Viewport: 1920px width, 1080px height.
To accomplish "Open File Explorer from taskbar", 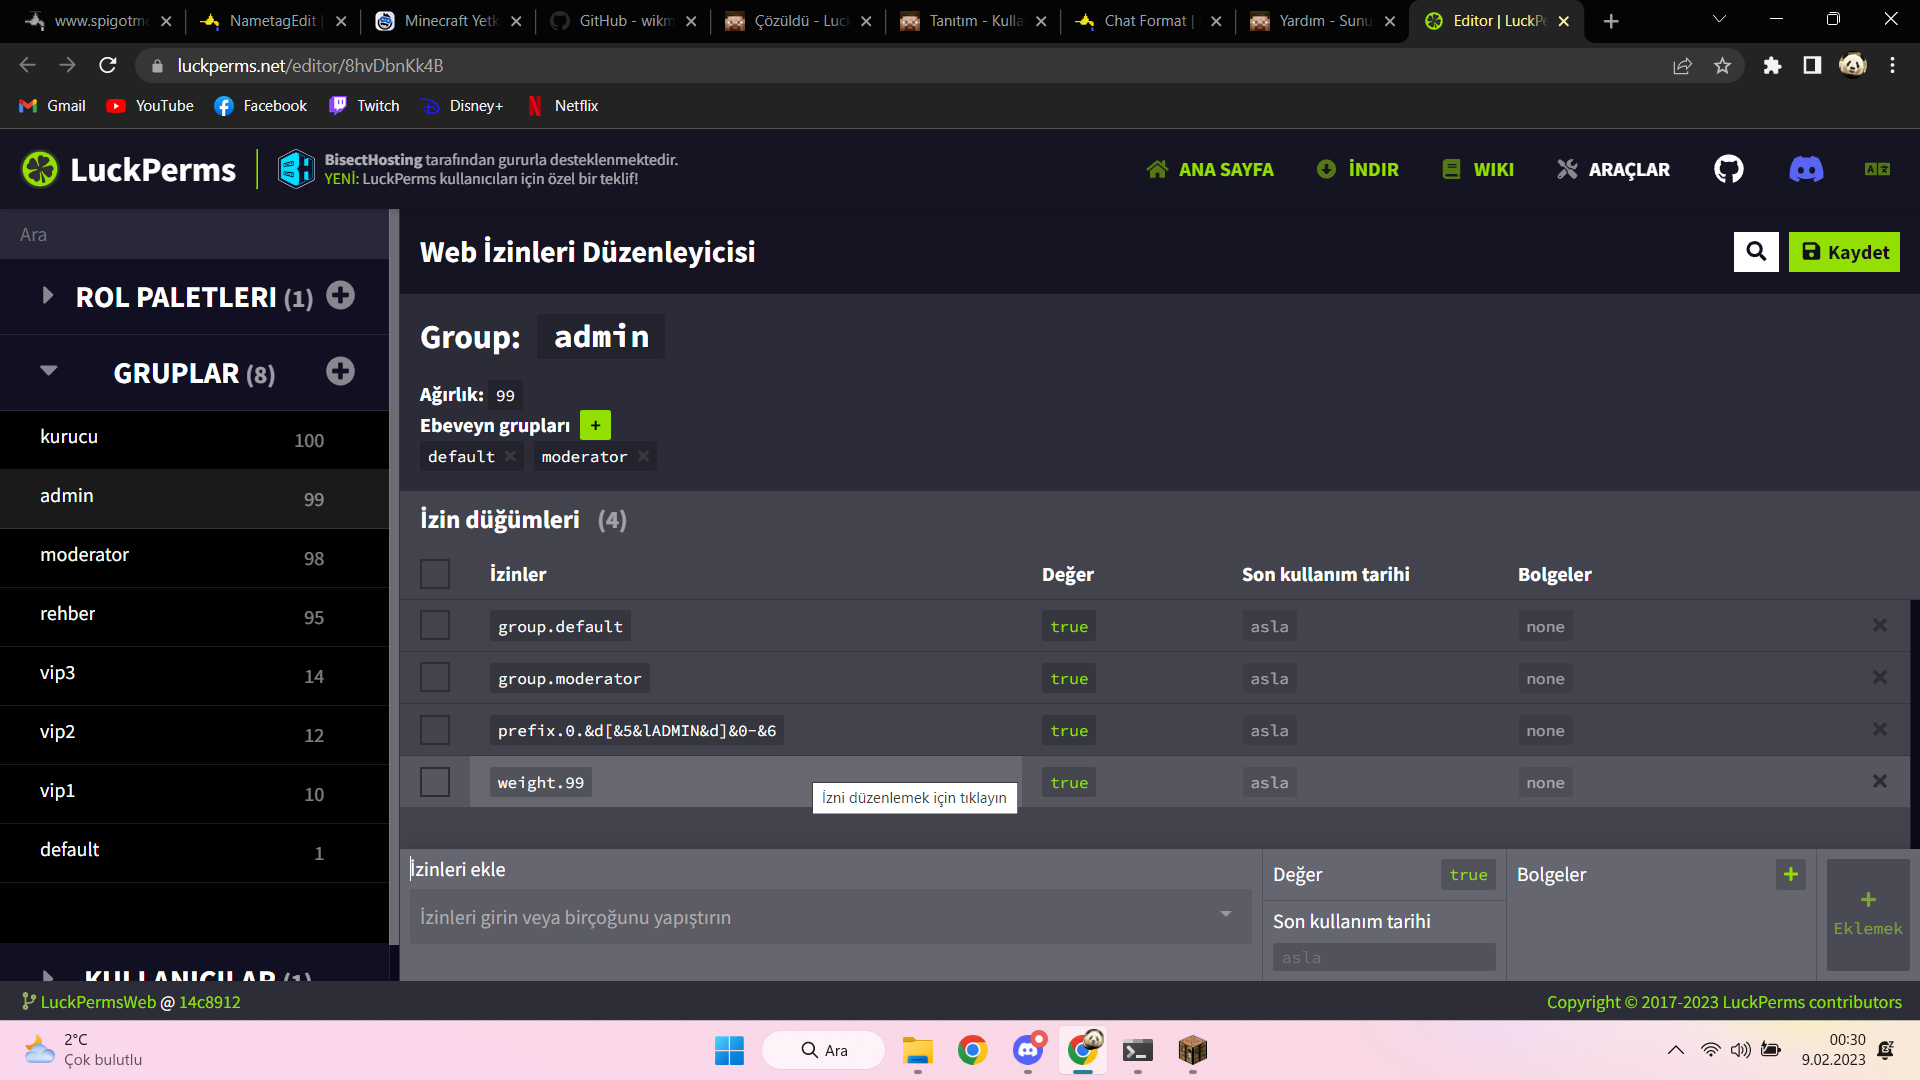I will click(x=917, y=1050).
